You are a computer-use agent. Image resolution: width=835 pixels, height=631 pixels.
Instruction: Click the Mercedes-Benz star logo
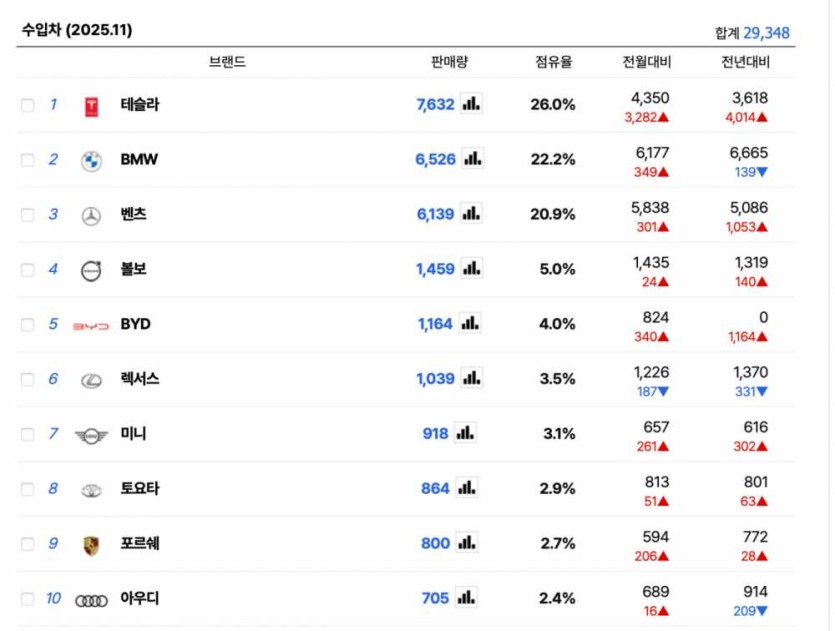pyautogui.click(x=91, y=216)
